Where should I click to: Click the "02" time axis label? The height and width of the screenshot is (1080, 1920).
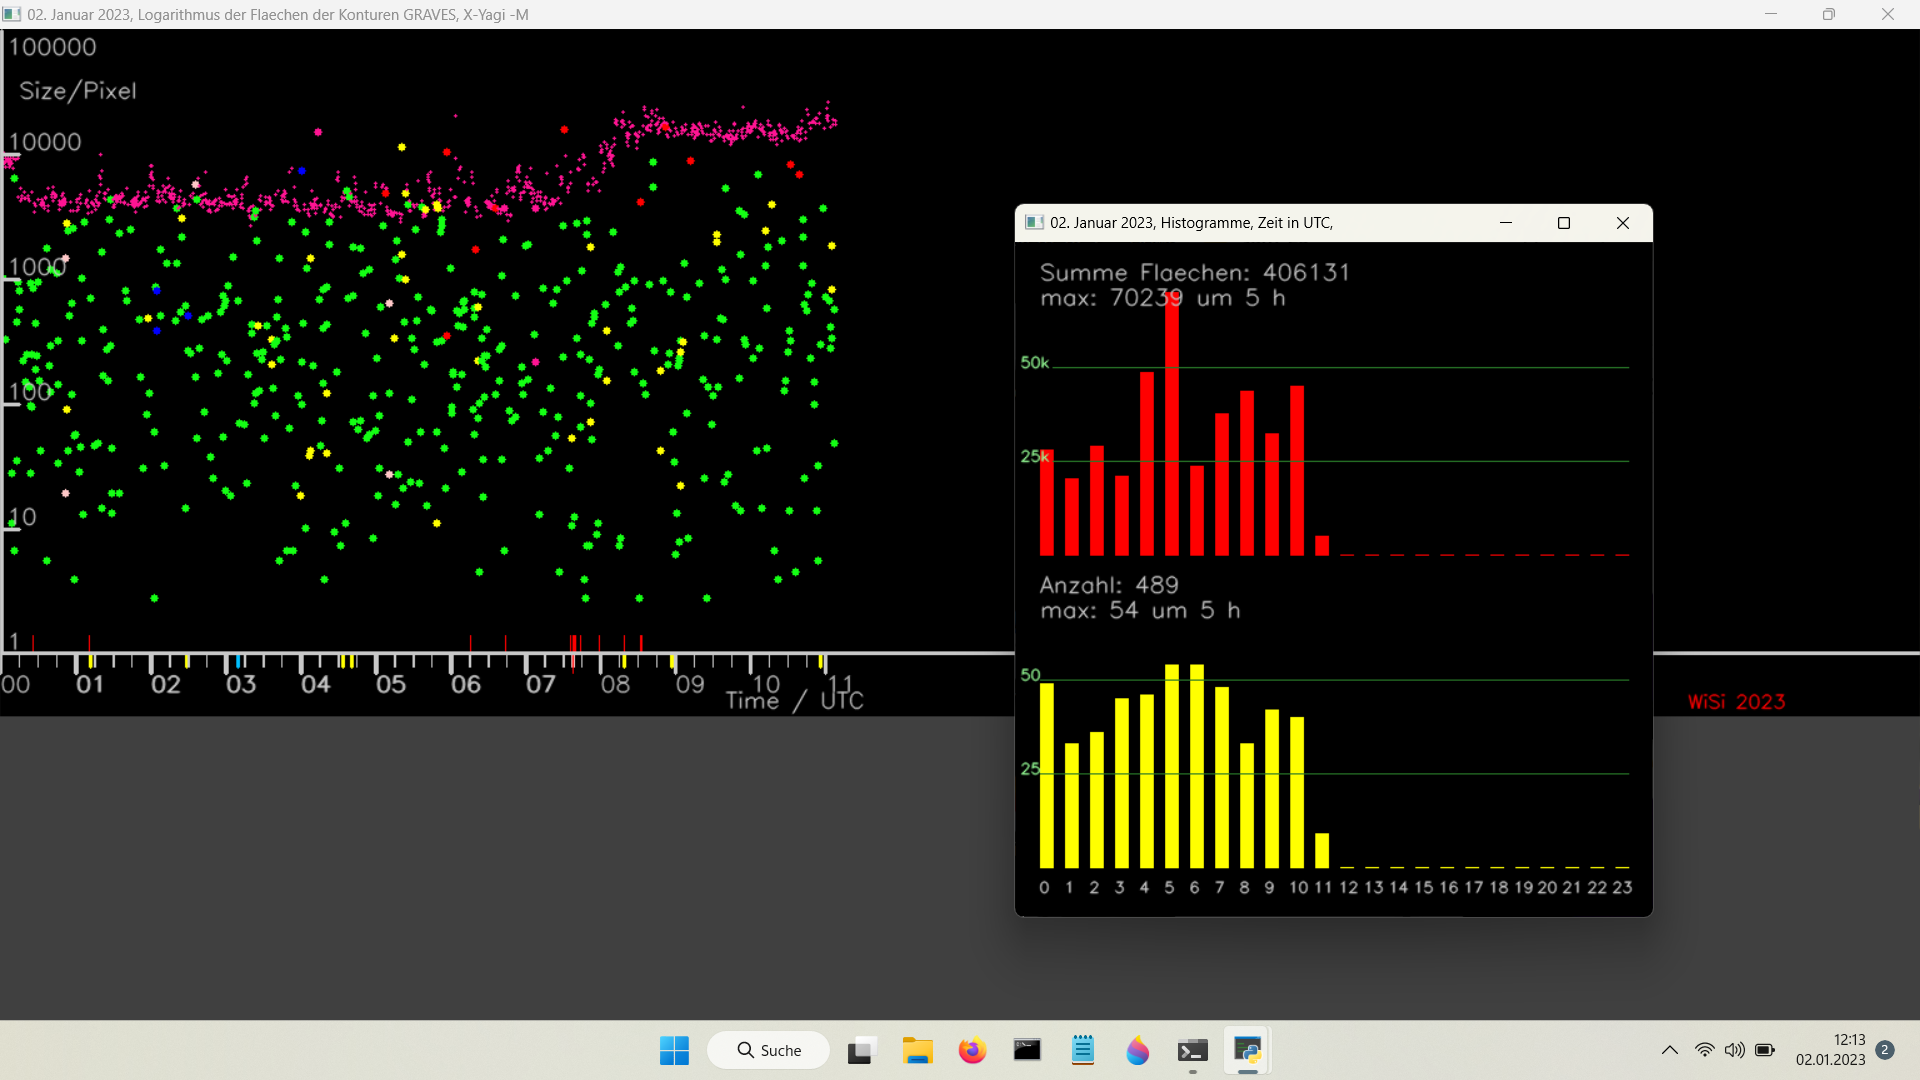click(166, 685)
